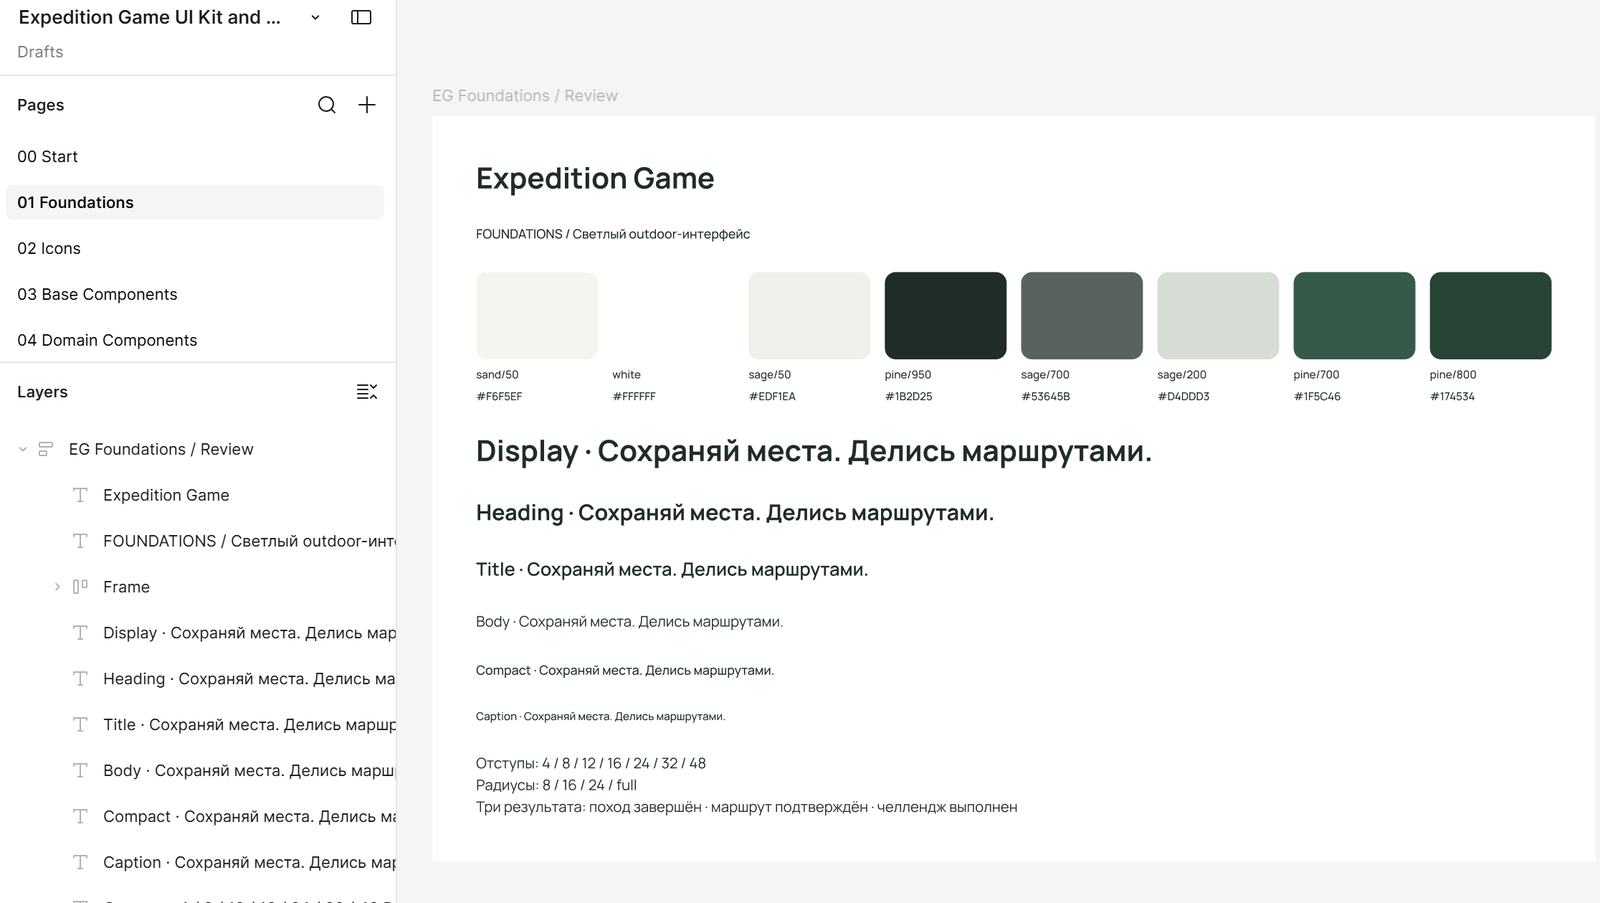The height and width of the screenshot is (903, 1600).
Task: Go to 04 Domain Components page
Action: 195,340
